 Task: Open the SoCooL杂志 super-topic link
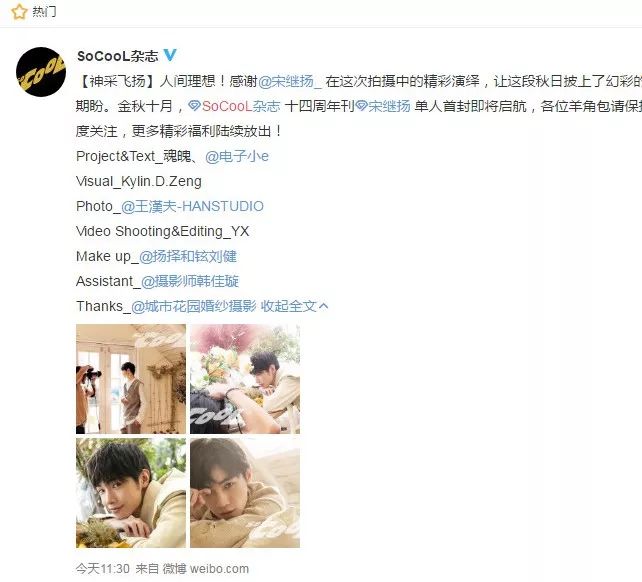(241, 106)
